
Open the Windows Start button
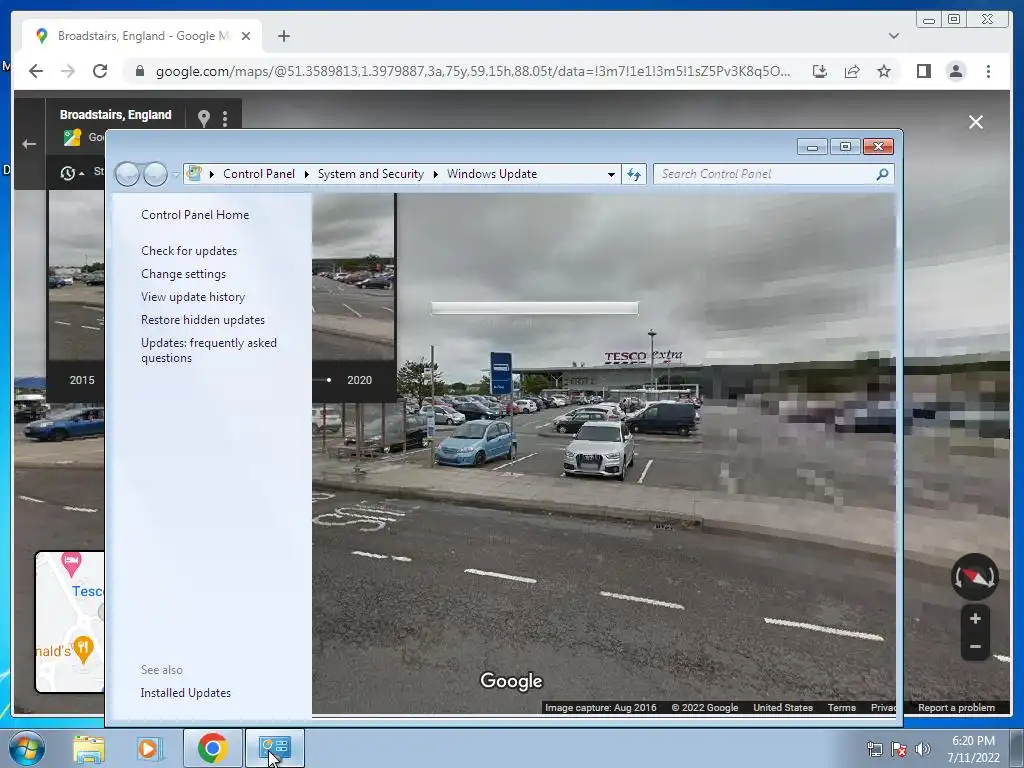[25, 748]
